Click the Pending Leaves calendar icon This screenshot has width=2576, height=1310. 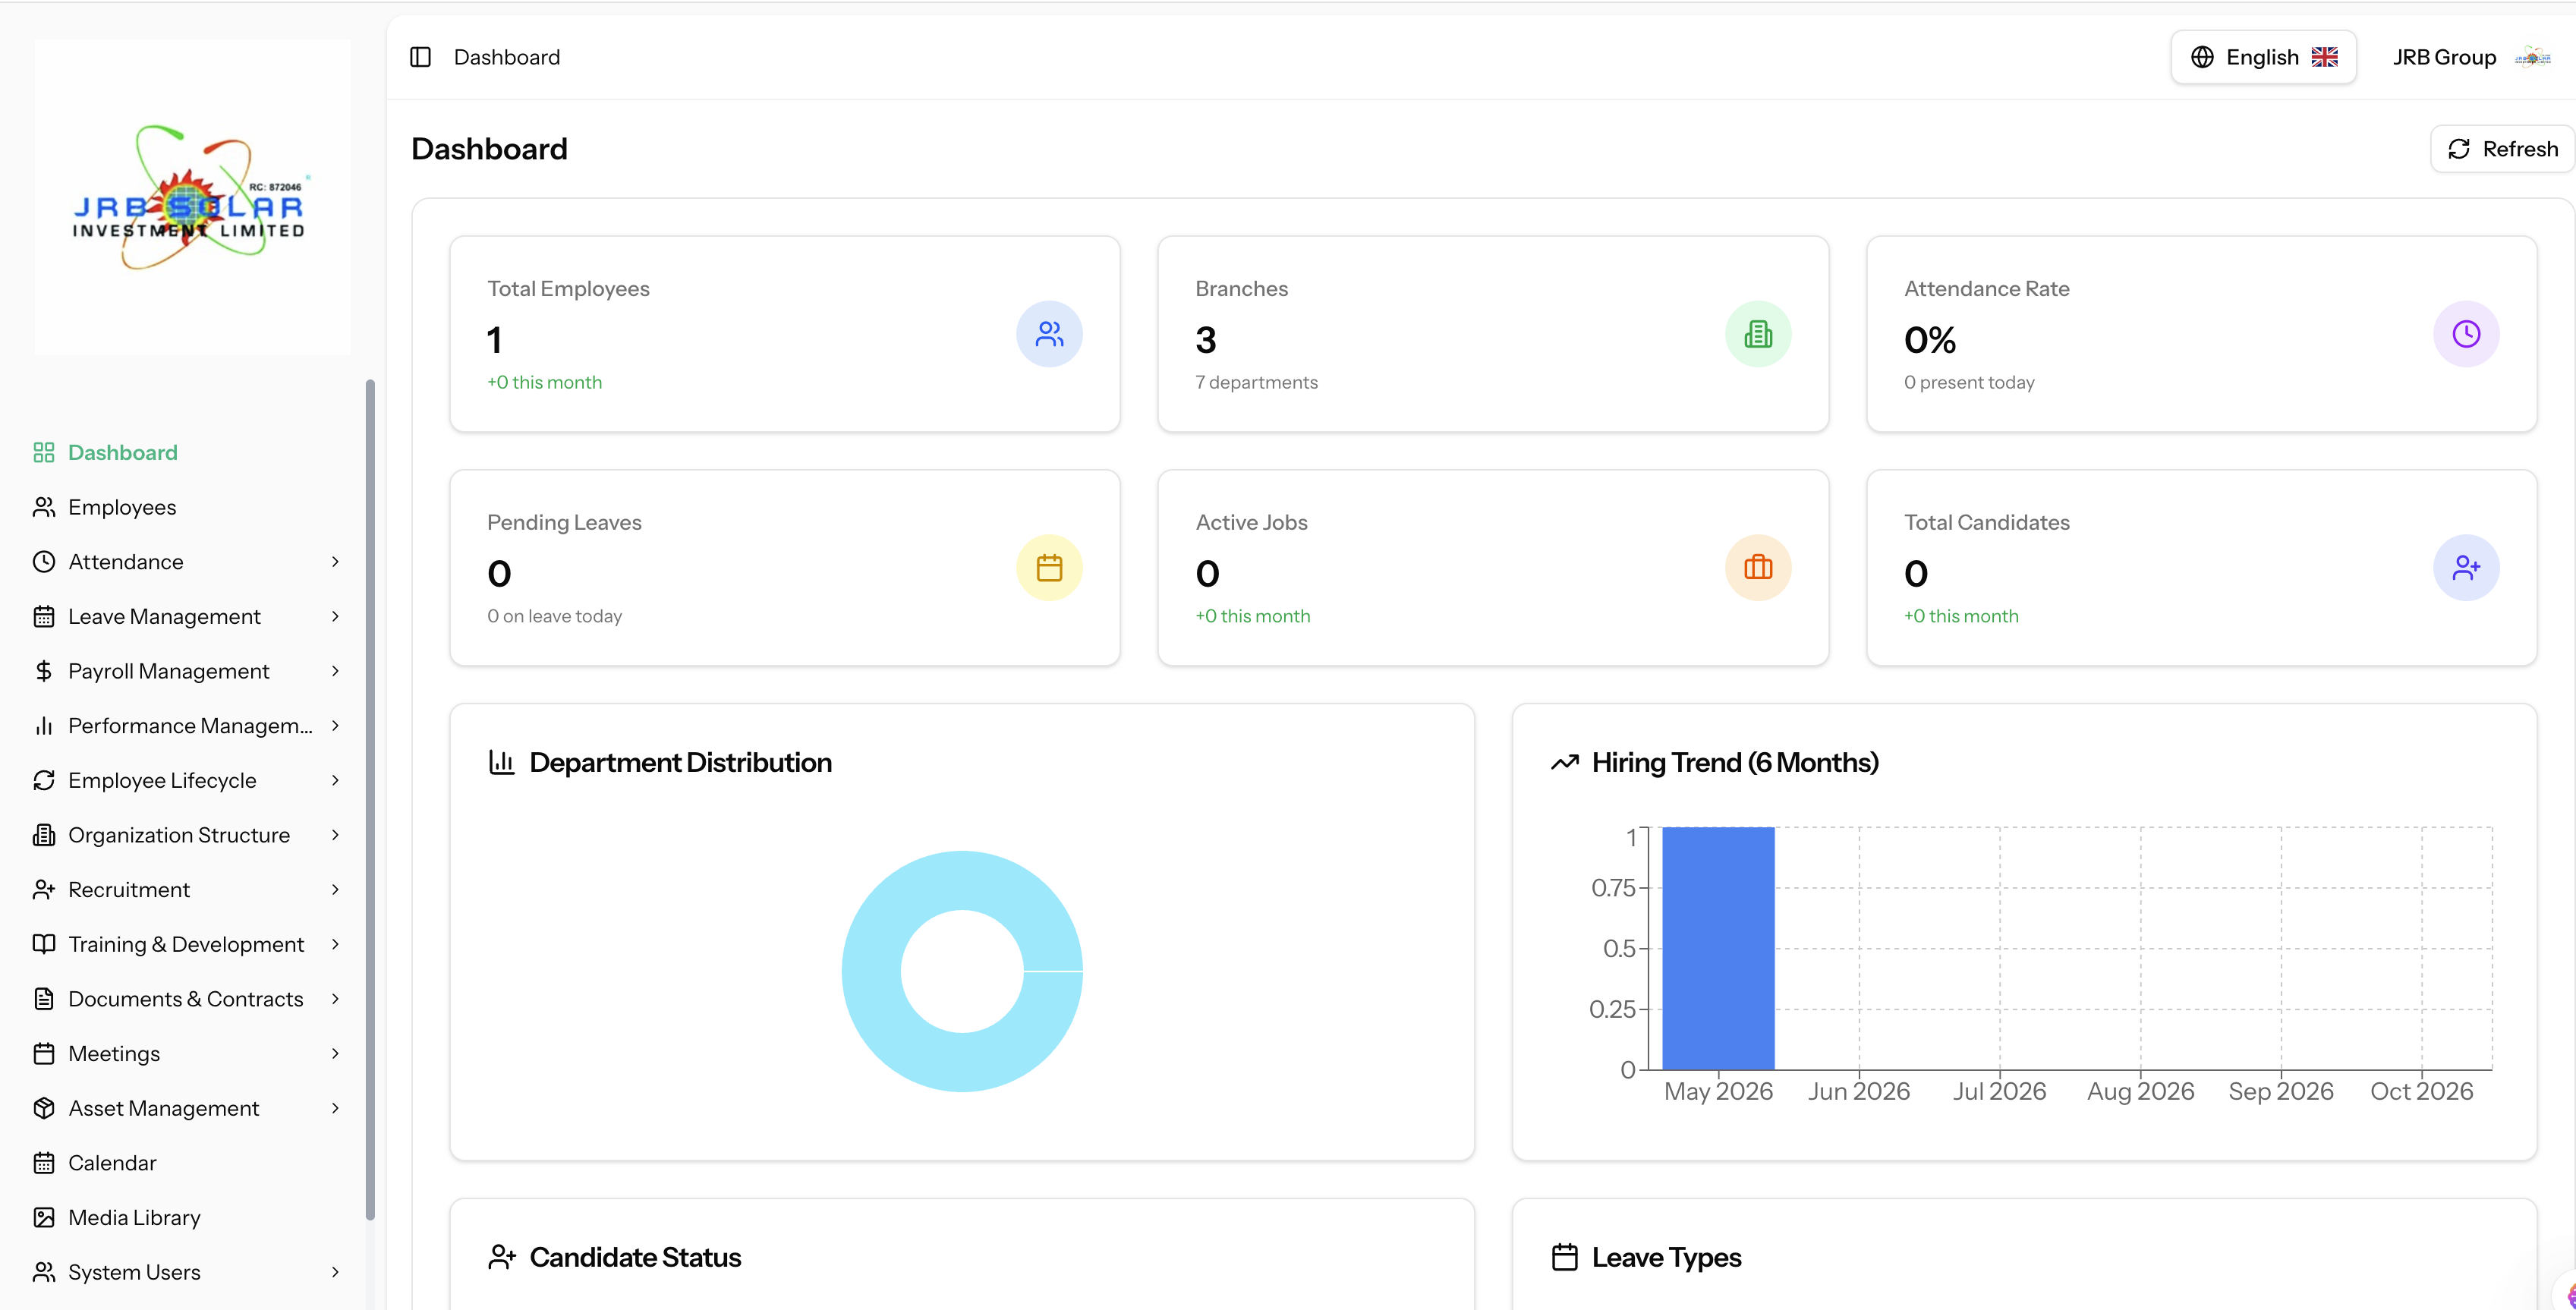pos(1049,568)
